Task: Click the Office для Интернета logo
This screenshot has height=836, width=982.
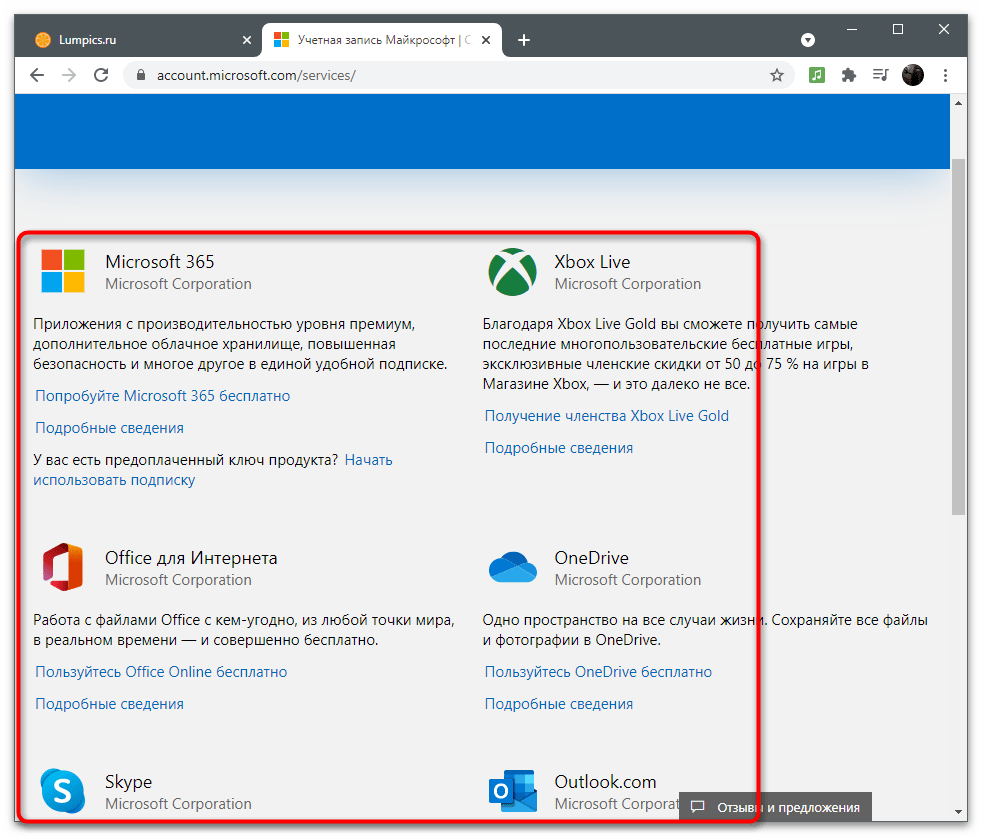Action: [63, 567]
